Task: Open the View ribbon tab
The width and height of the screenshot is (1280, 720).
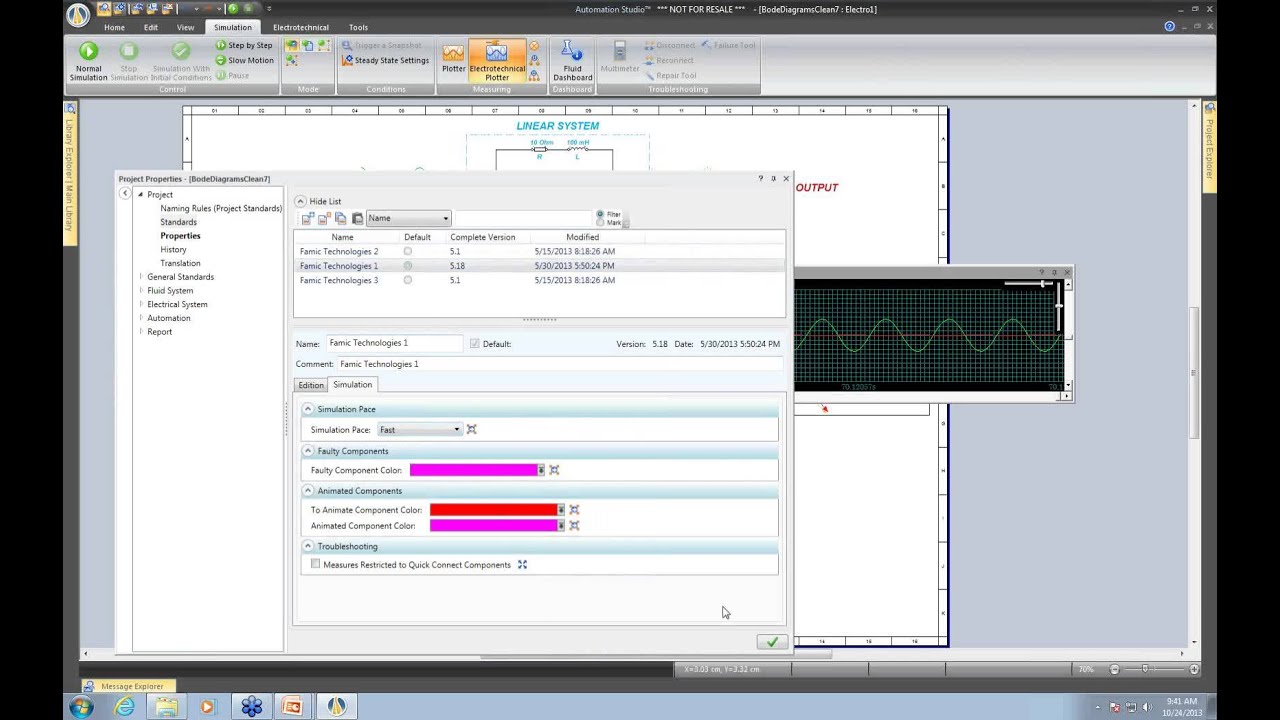Action: tap(186, 27)
